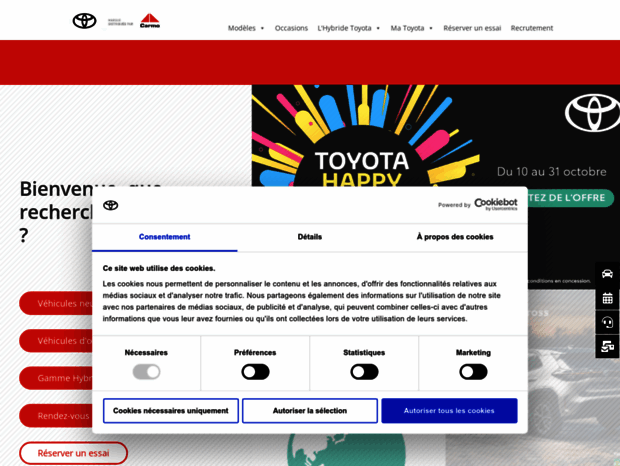Click the Véhicules d'occasion red button
Screen dimensions: 620x466
coord(56,341)
